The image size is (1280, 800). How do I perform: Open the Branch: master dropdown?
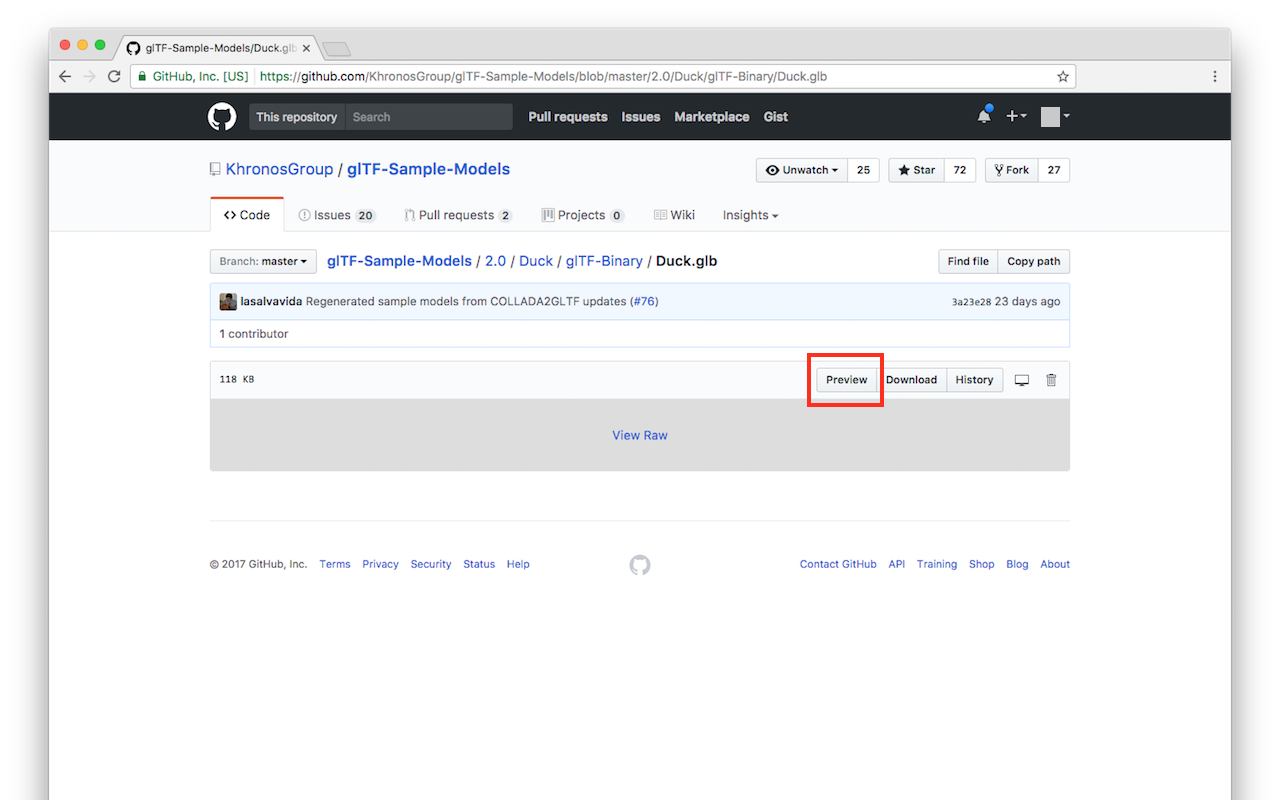point(262,261)
